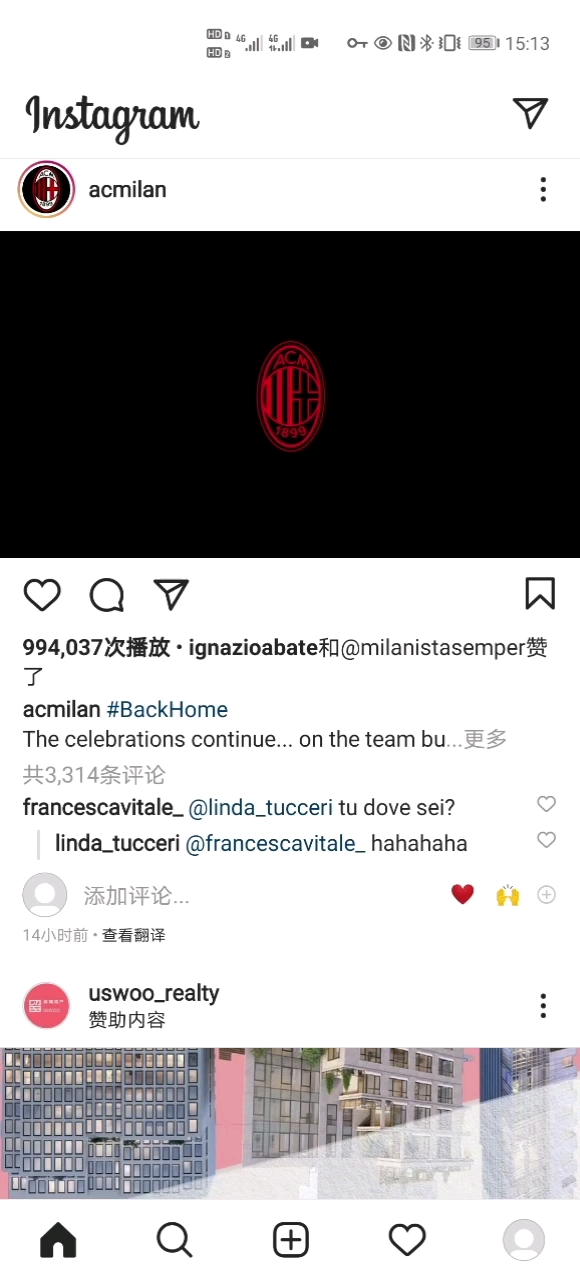Like the acmilan post heart icon
The image size is (580, 1280).
pos(42,594)
